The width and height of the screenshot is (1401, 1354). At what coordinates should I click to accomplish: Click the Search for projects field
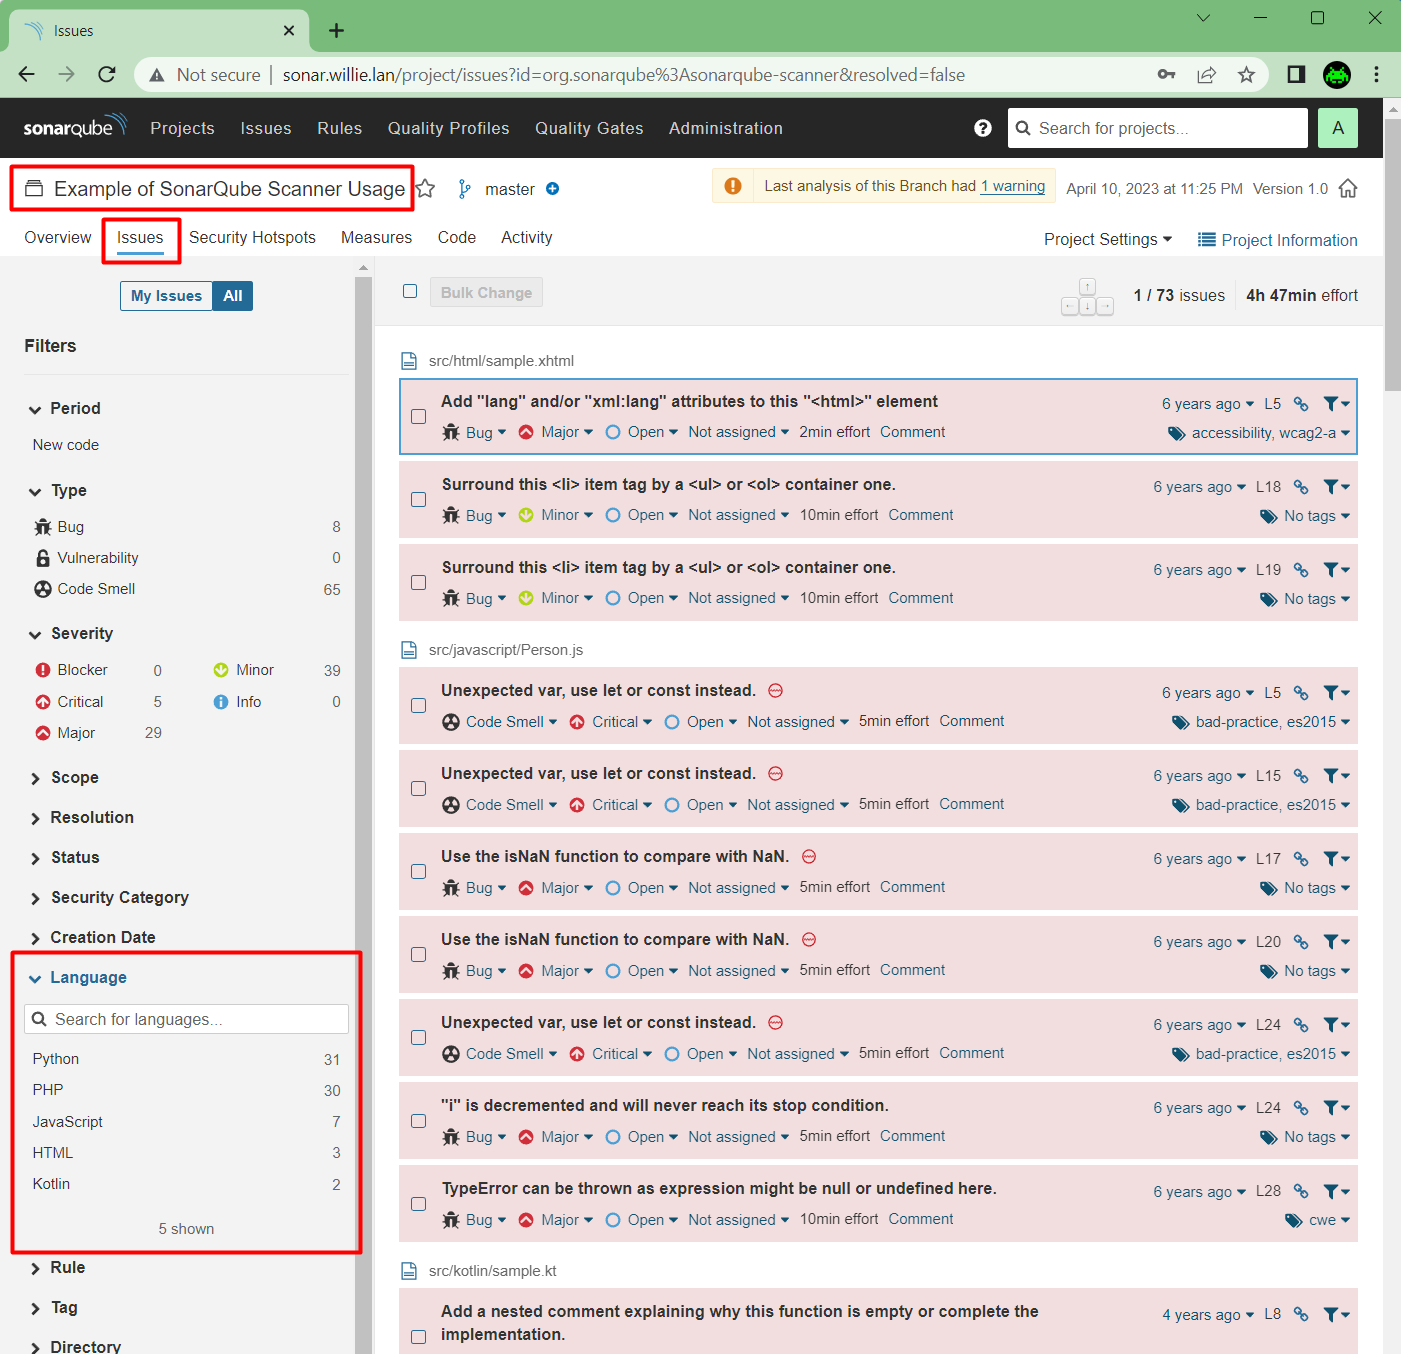pos(1158,128)
